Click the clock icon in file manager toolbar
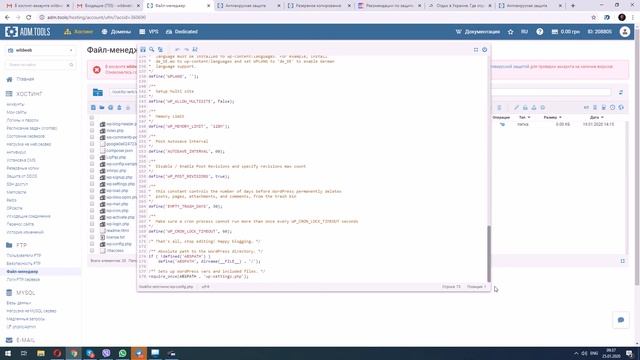Image resolution: width=640 pixels, height=360 pixels. (612, 108)
